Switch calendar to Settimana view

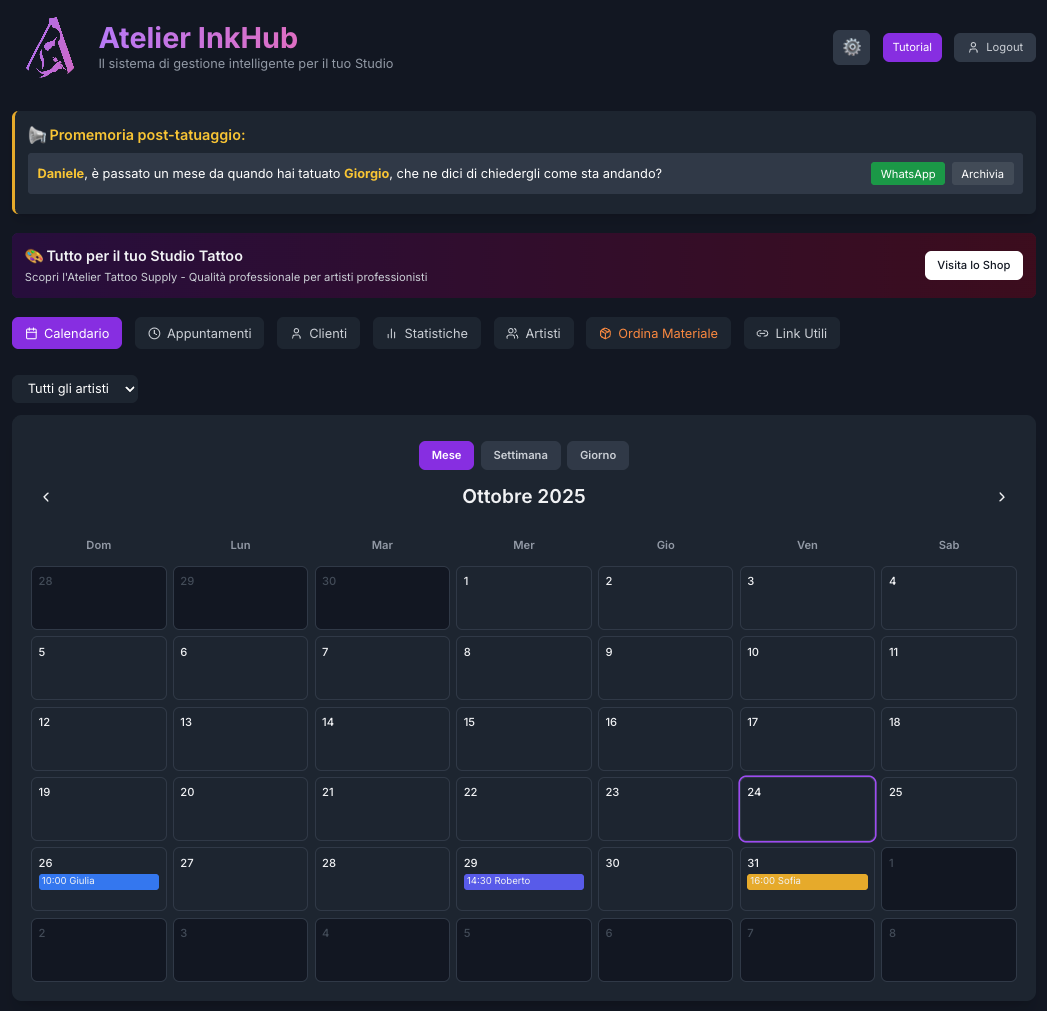520,455
